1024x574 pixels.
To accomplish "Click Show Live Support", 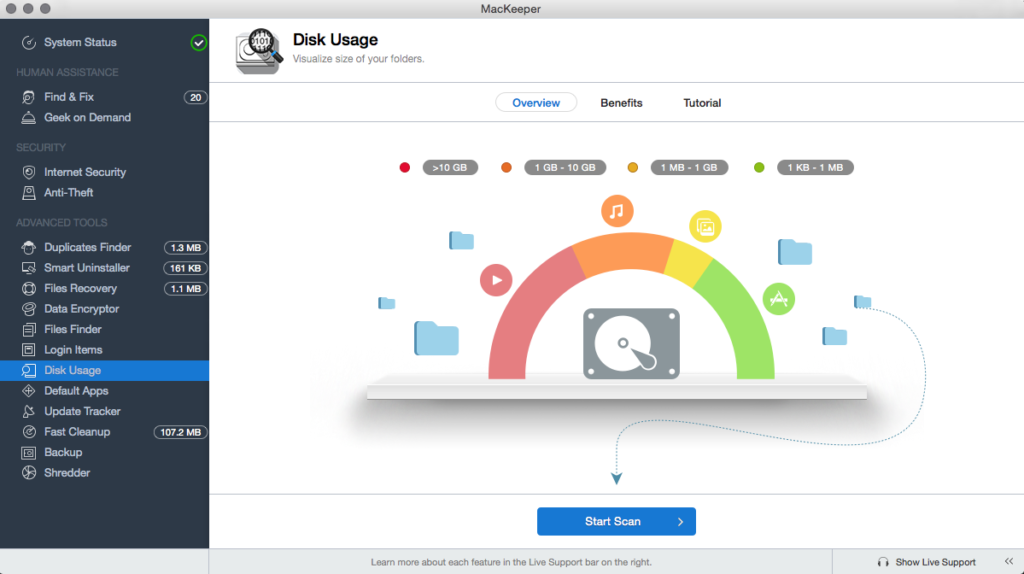I will (935, 562).
